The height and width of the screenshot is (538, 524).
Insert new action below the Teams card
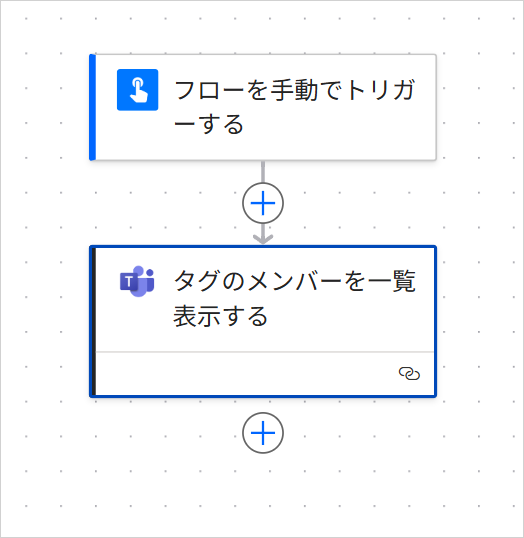263,433
